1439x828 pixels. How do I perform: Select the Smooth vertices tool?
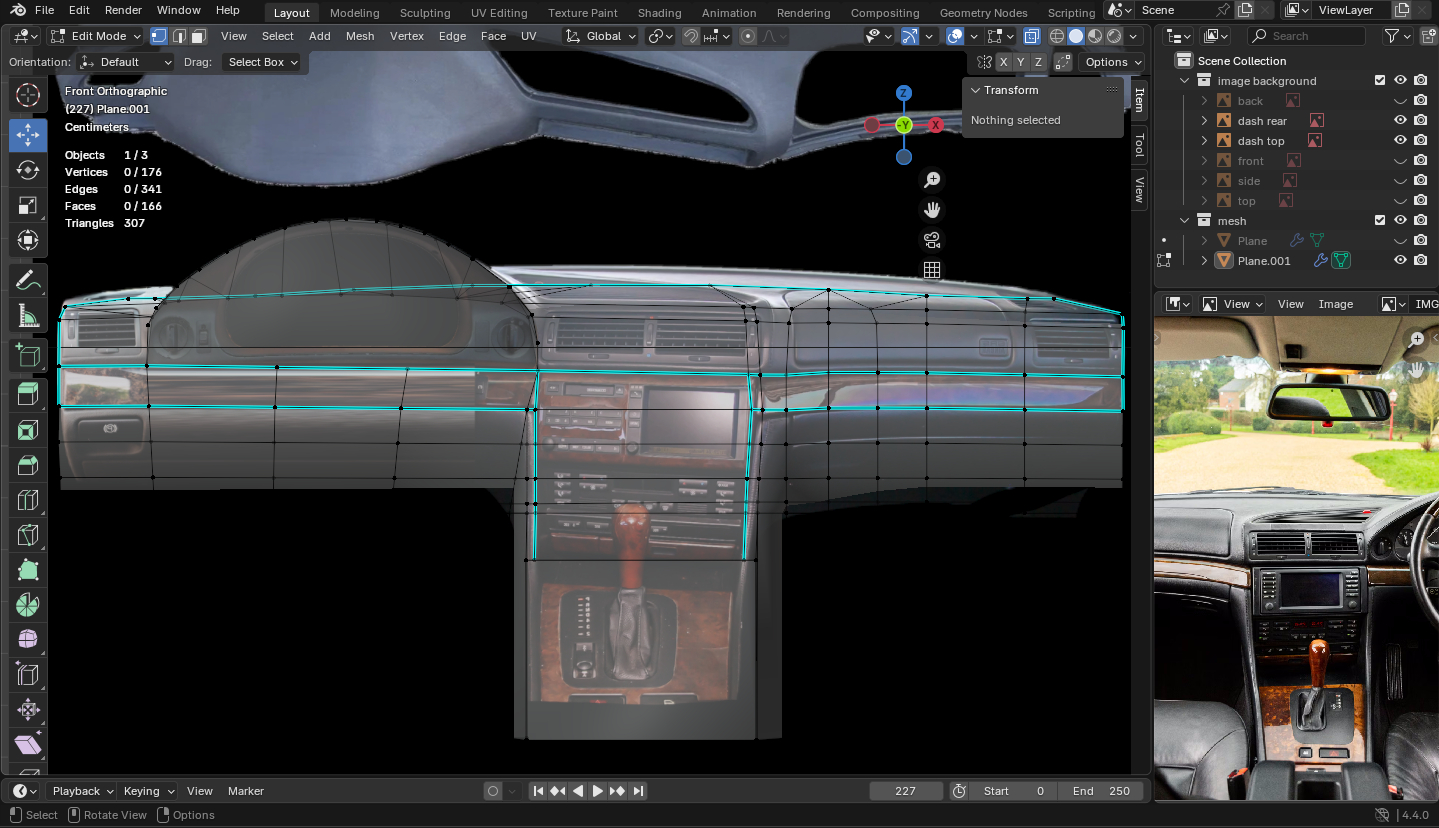[x=28, y=640]
